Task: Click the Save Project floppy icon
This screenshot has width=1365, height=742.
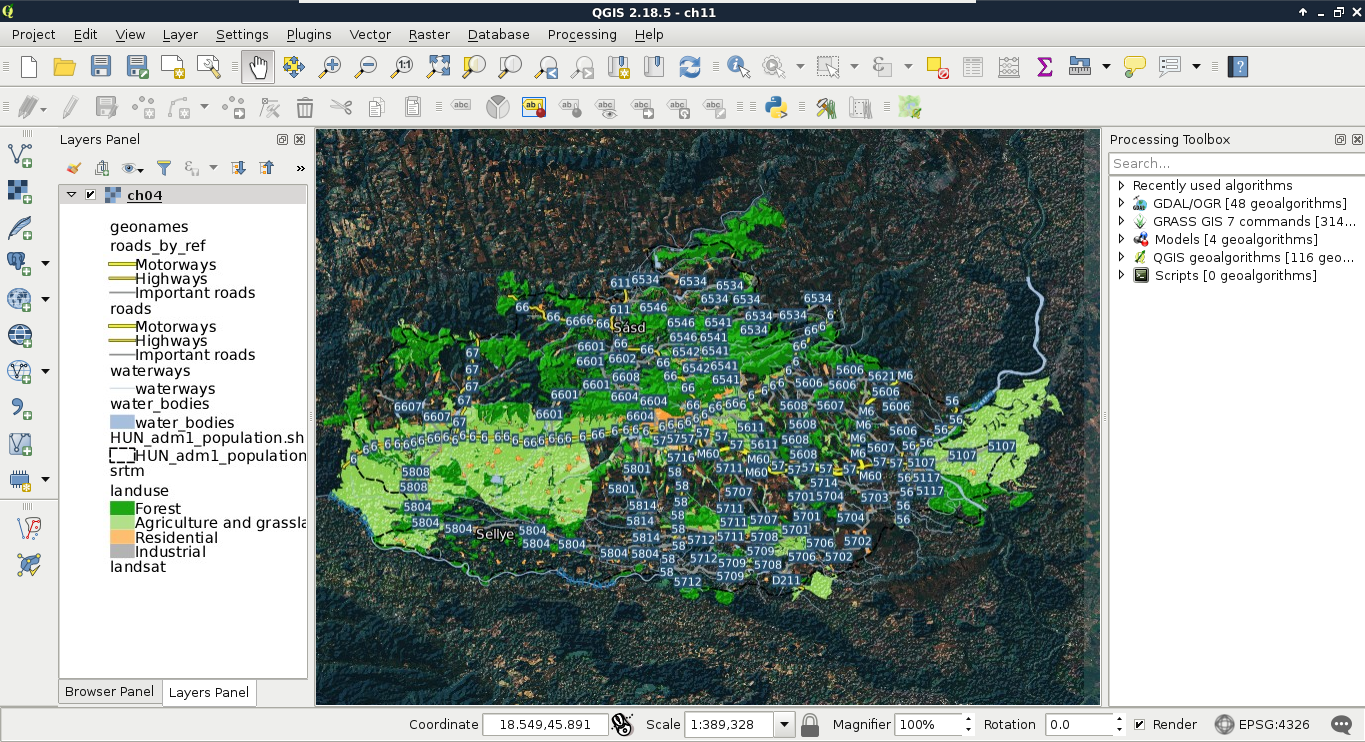Action: pyautogui.click(x=101, y=67)
